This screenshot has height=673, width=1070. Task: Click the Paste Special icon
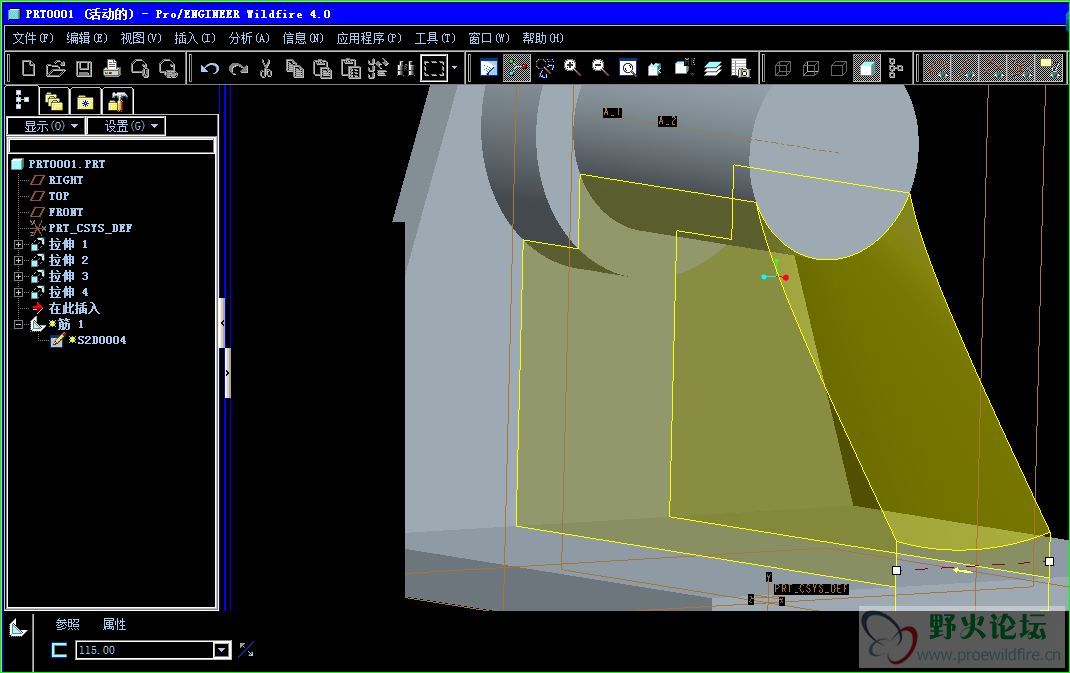pyautogui.click(x=350, y=68)
